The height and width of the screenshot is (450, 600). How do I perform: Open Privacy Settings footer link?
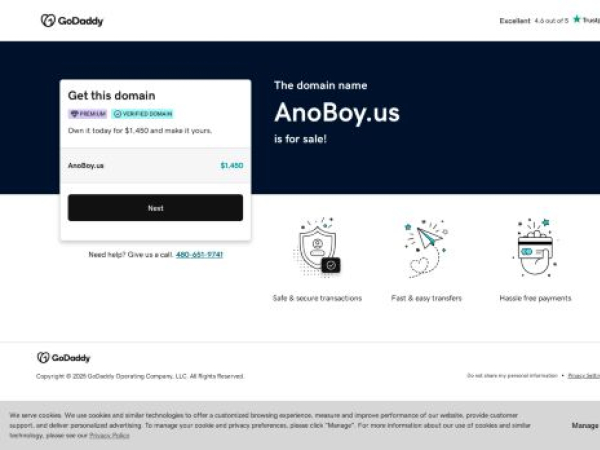[584, 376]
